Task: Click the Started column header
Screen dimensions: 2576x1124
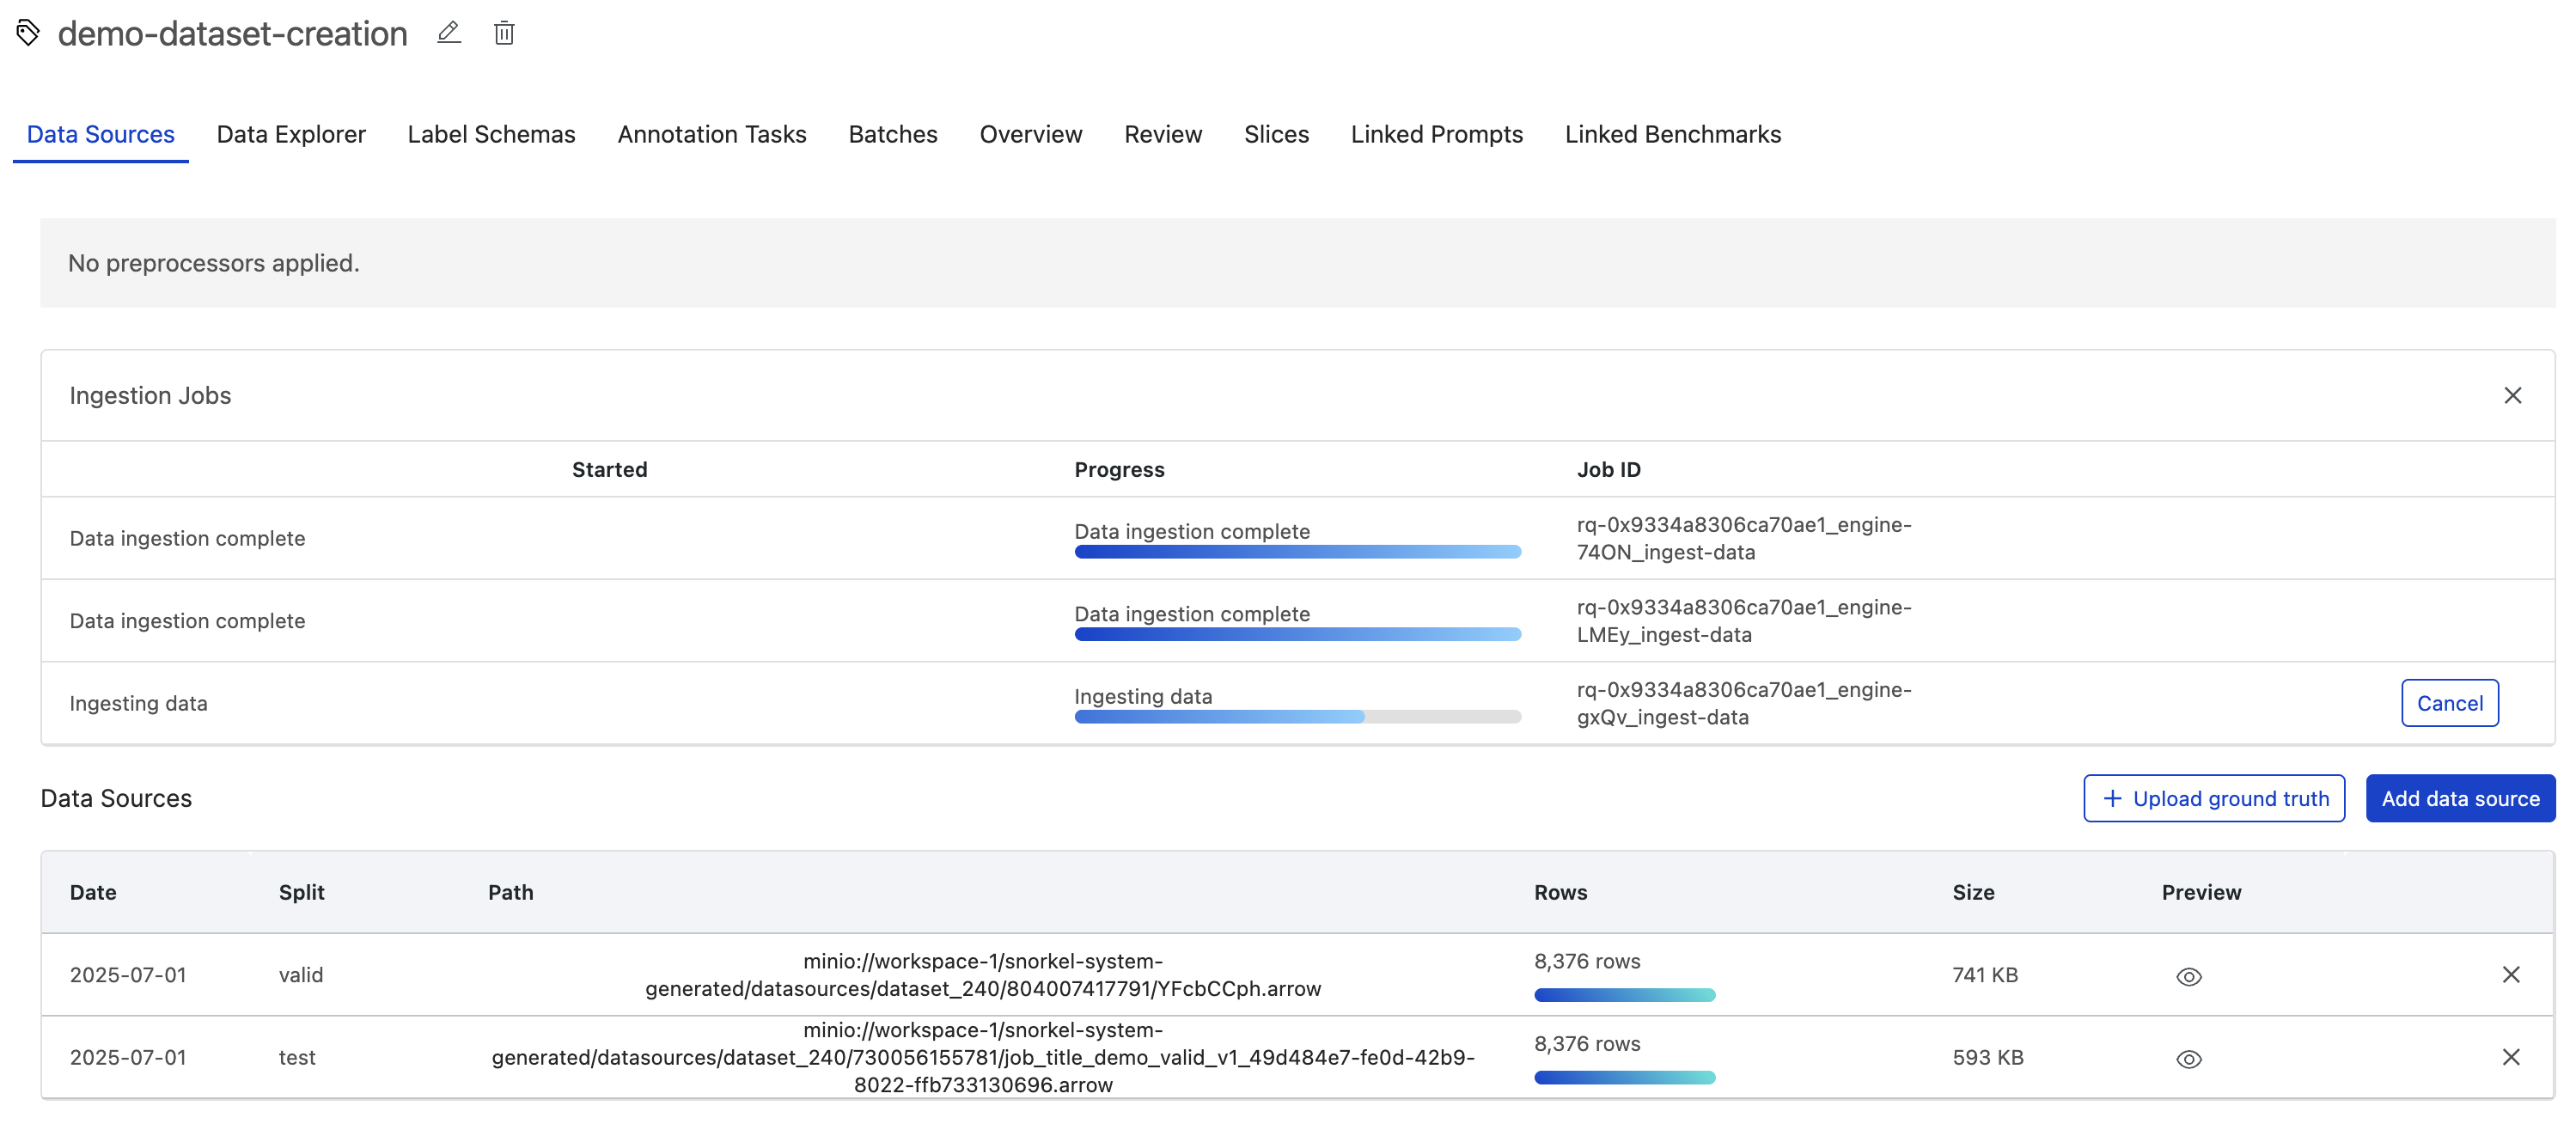Action: (x=609, y=469)
